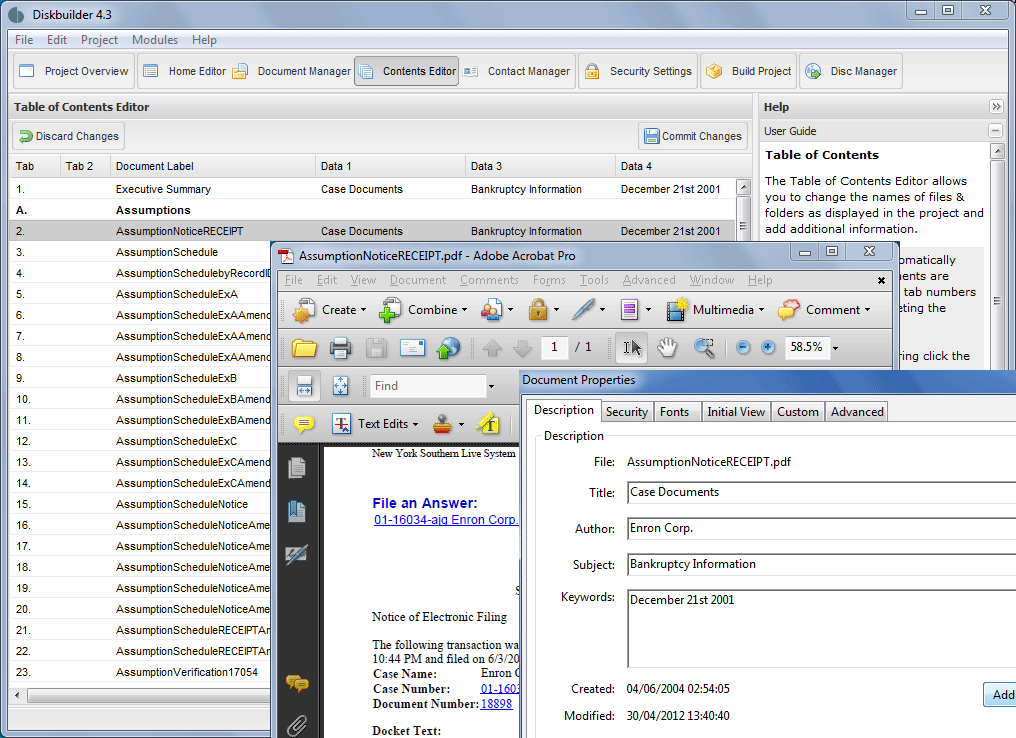
Task: Open the zoom percentage dropdown arrow
Action: 835,349
